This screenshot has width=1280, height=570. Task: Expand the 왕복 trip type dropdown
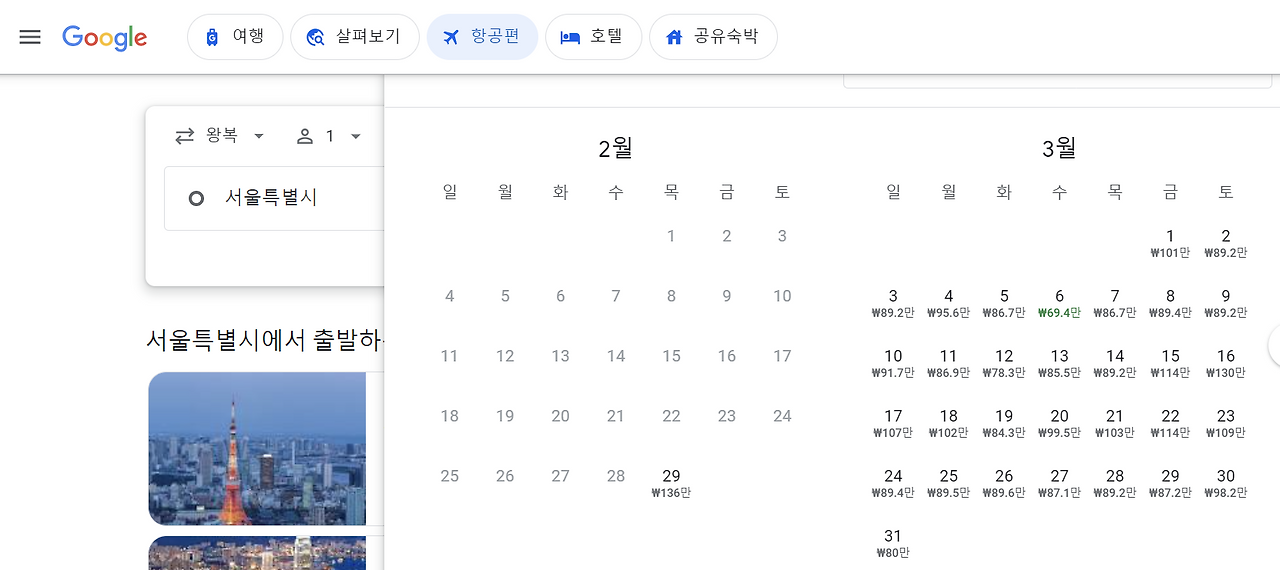coord(220,136)
